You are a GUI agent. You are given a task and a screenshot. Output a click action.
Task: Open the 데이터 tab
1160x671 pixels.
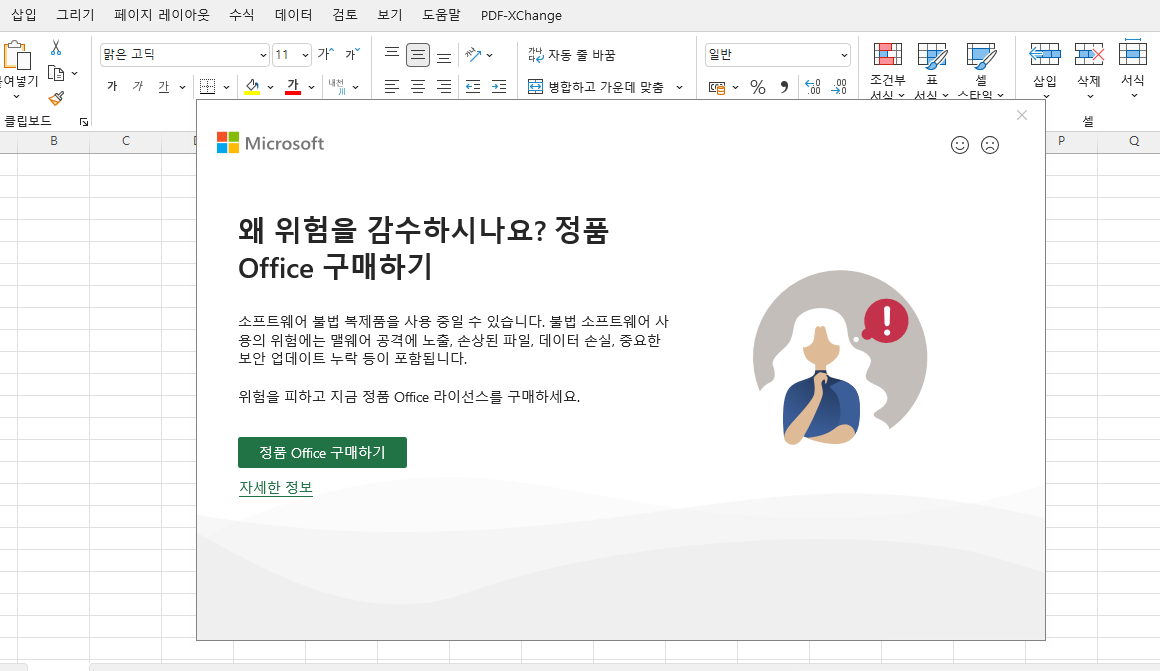tap(293, 15)
